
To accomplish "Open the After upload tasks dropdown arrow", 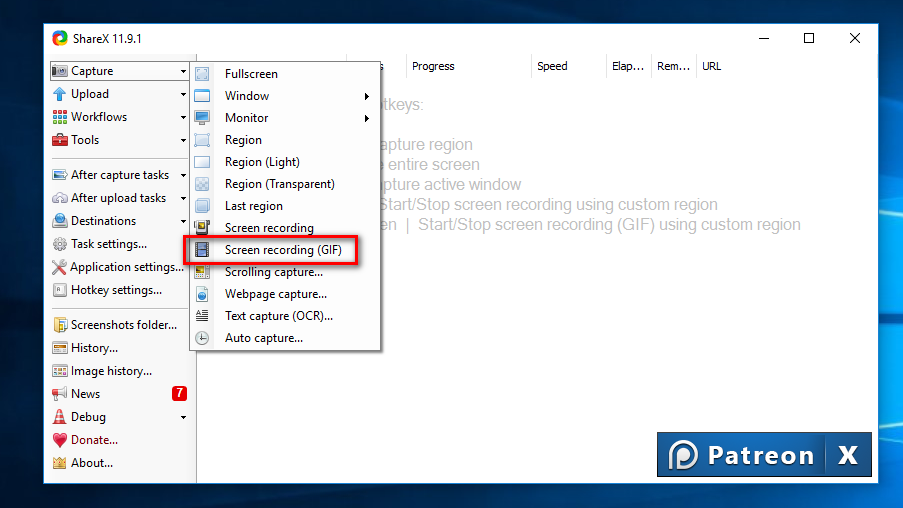I will coord(183,198).
